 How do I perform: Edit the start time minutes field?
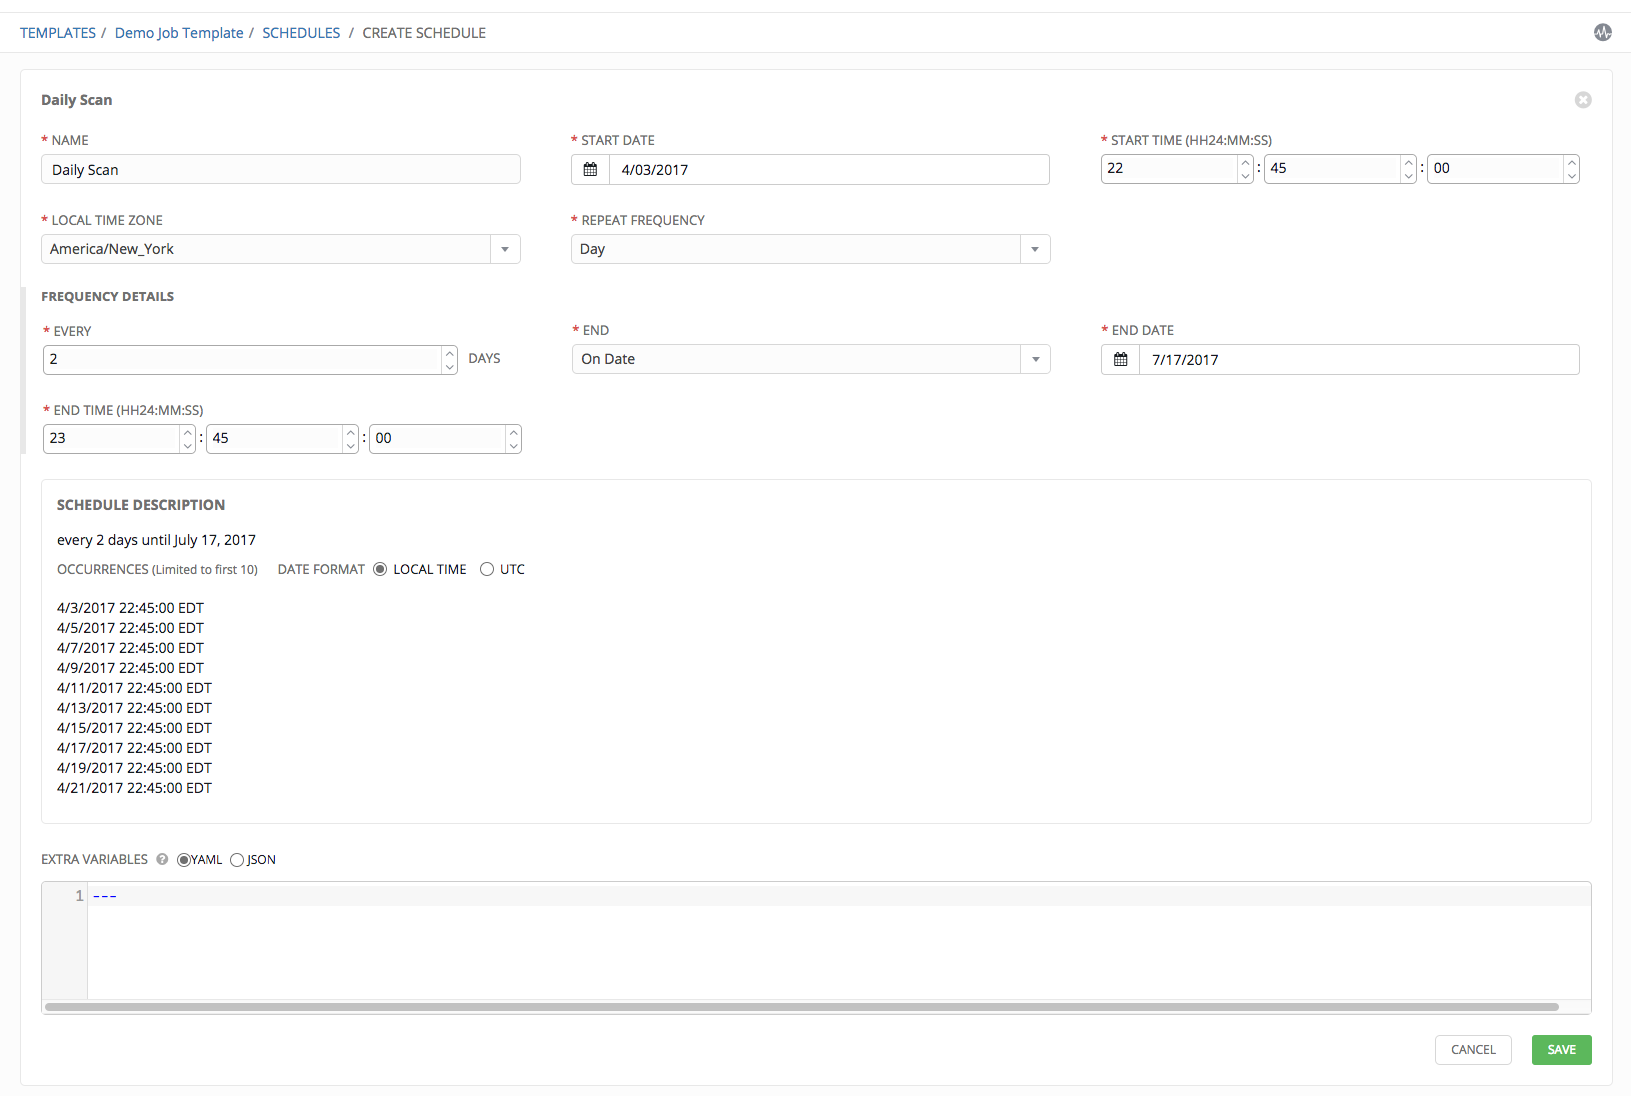coord(1333,169)
